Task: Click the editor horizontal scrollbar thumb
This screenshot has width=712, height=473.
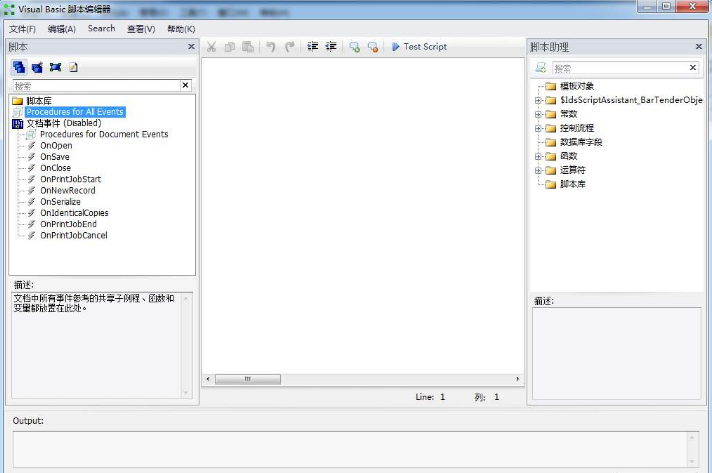Action: (247, 379)
